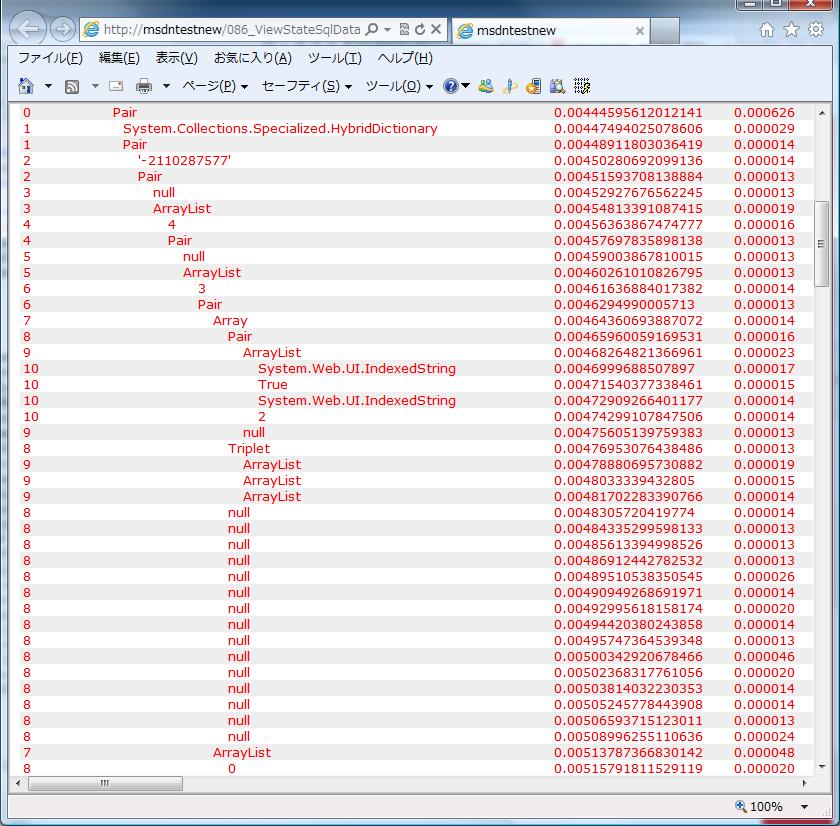Click the Read mail icon

click(x=116, y=87)
